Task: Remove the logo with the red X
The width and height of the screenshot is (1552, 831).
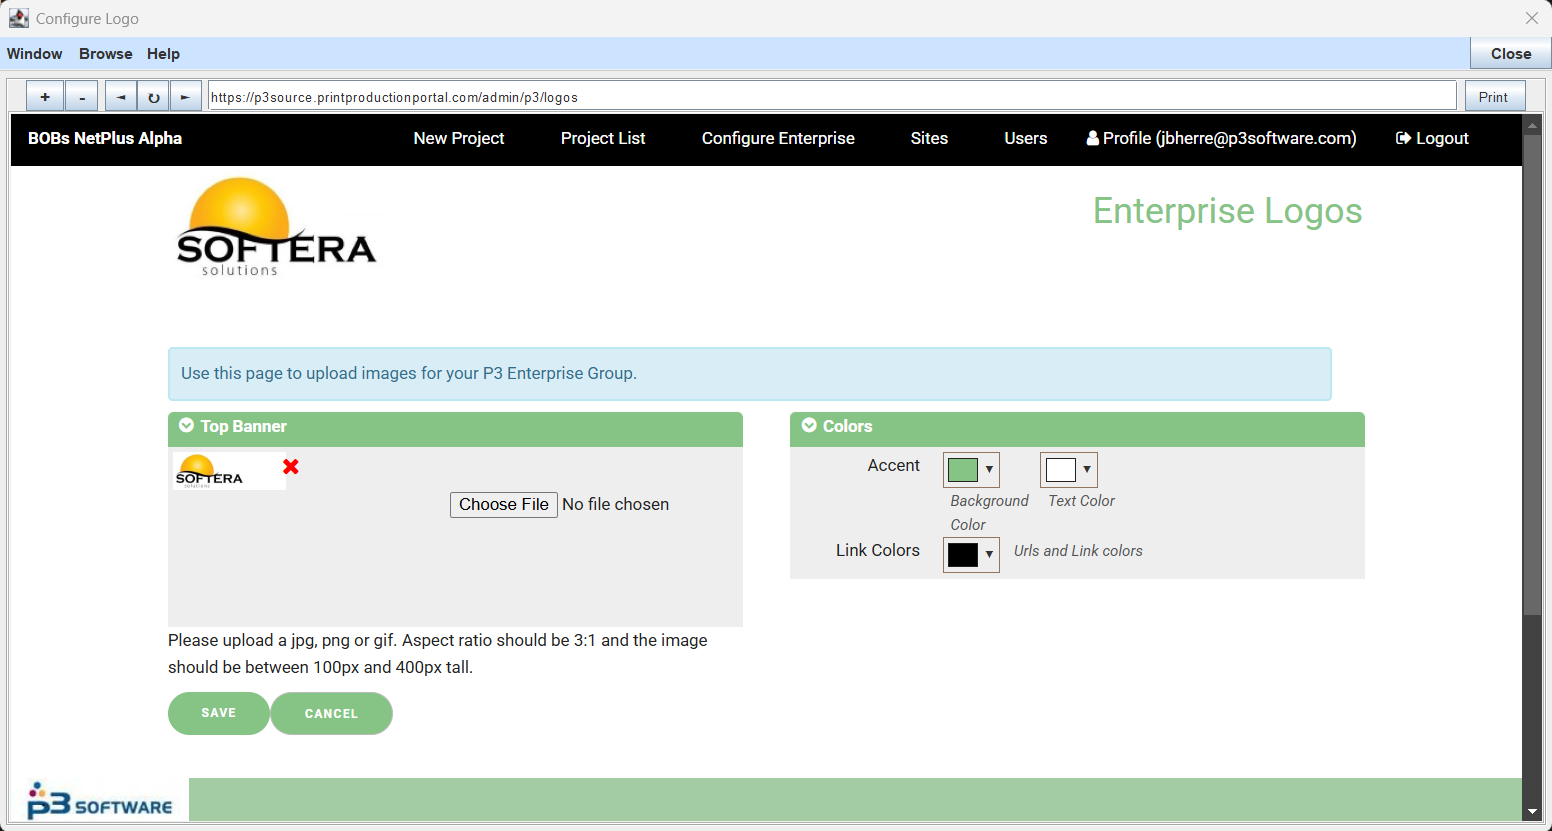Action: 291,467
